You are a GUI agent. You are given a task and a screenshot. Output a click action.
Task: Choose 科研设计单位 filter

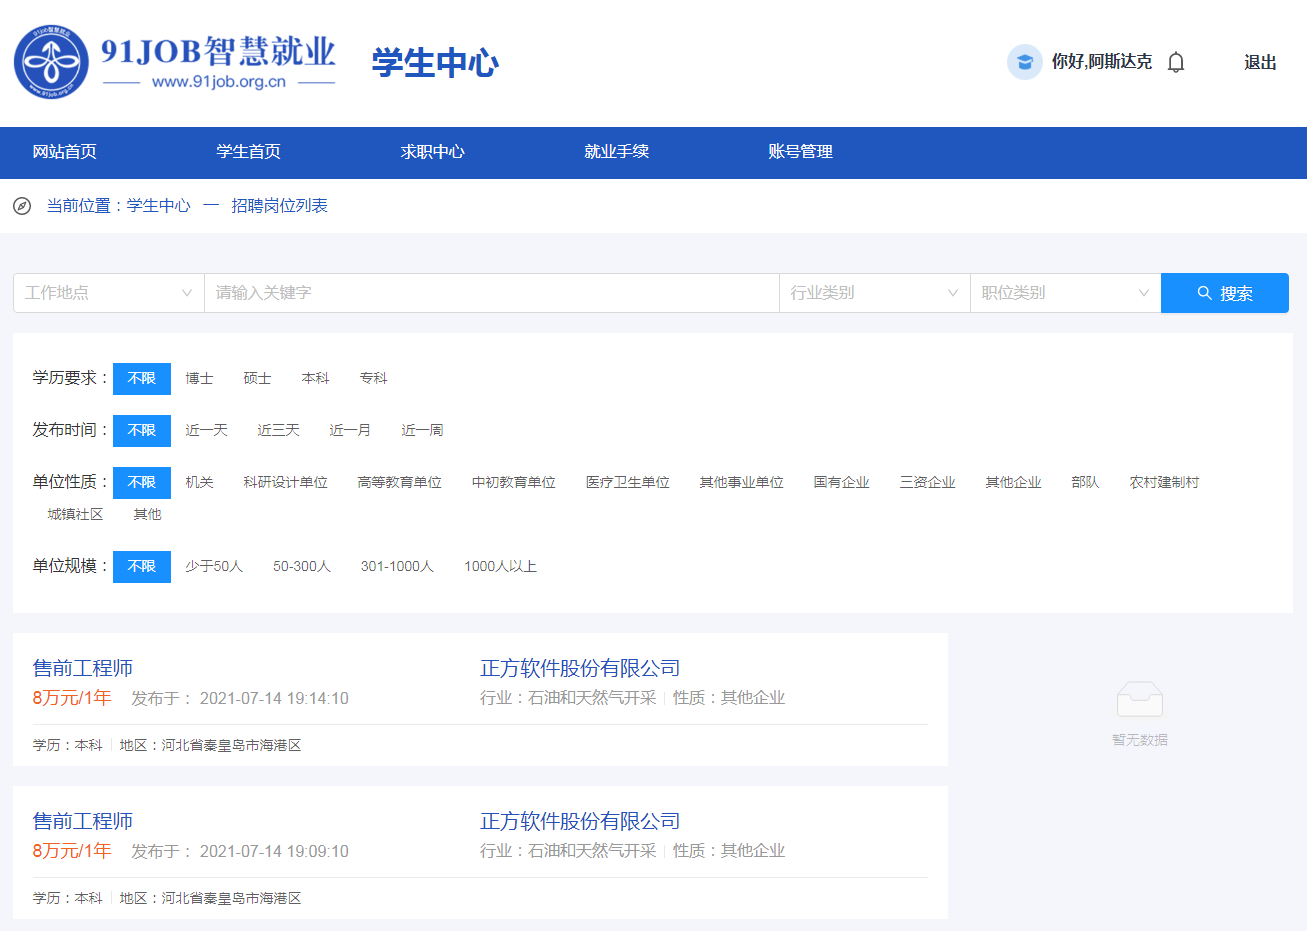pyautogui.click(x=285, y=483)
